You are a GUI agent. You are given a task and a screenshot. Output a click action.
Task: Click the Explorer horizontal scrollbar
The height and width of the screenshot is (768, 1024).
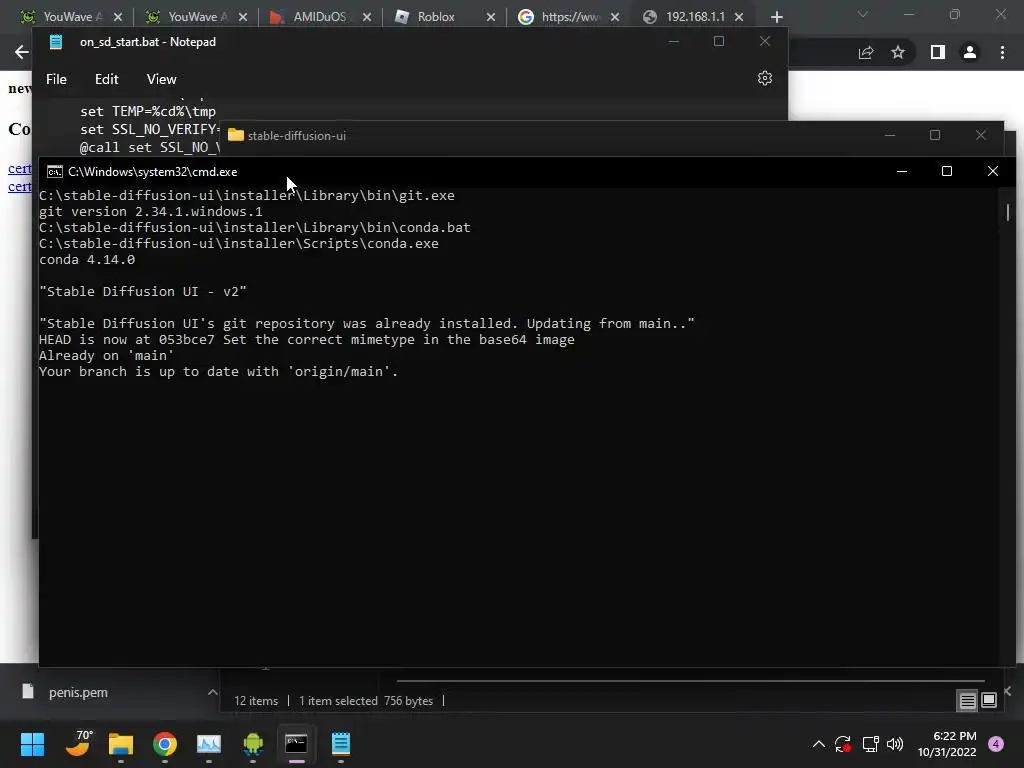click(690, 680)
